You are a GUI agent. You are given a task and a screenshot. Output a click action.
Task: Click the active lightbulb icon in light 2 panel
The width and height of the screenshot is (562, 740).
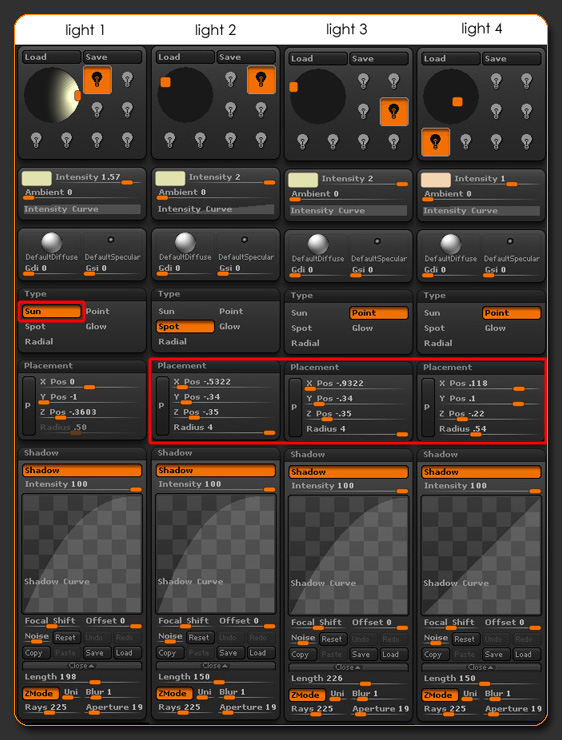(261, 80)
